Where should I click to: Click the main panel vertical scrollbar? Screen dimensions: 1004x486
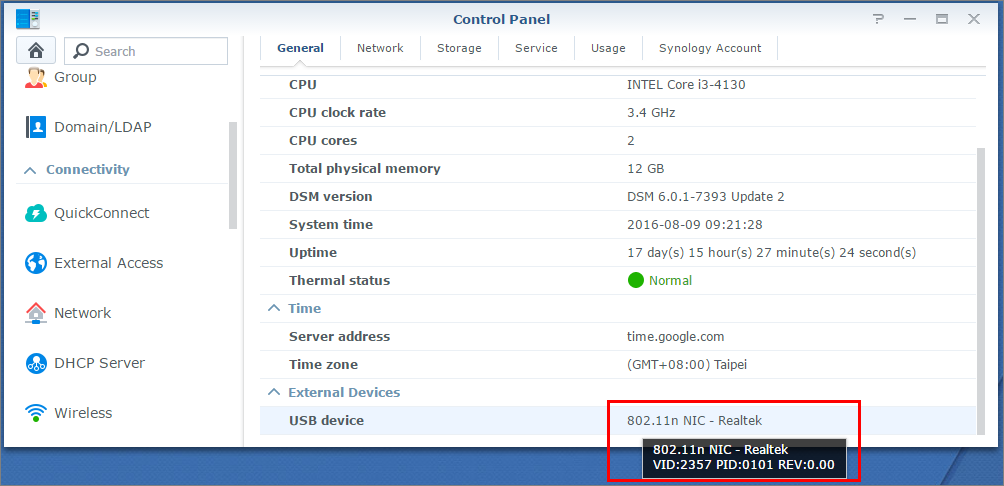[981, 291]
